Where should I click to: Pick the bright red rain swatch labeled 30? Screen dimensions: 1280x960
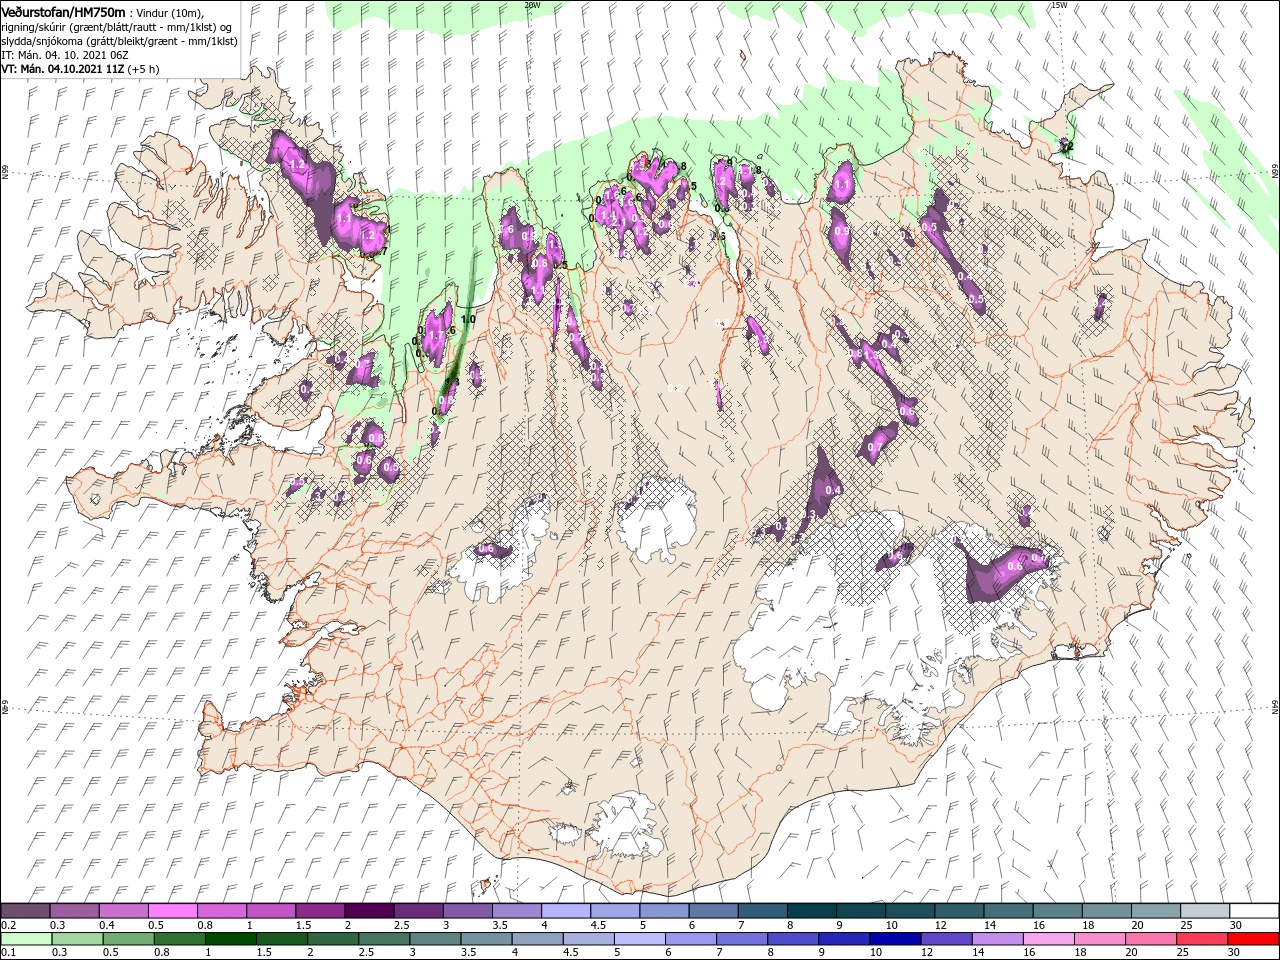[1253, 939]
